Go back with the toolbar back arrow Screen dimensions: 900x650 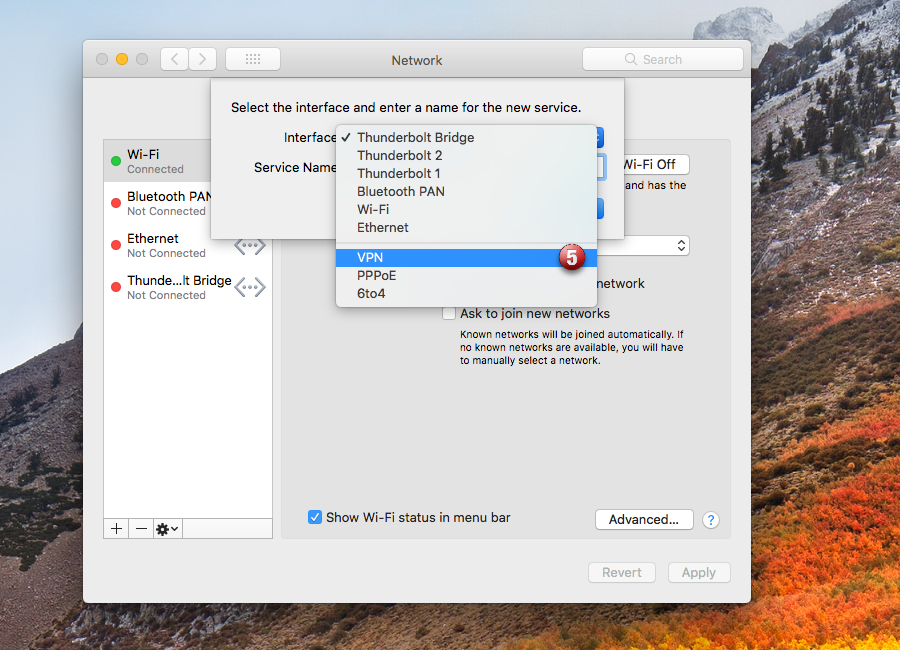tap(174, 59)
